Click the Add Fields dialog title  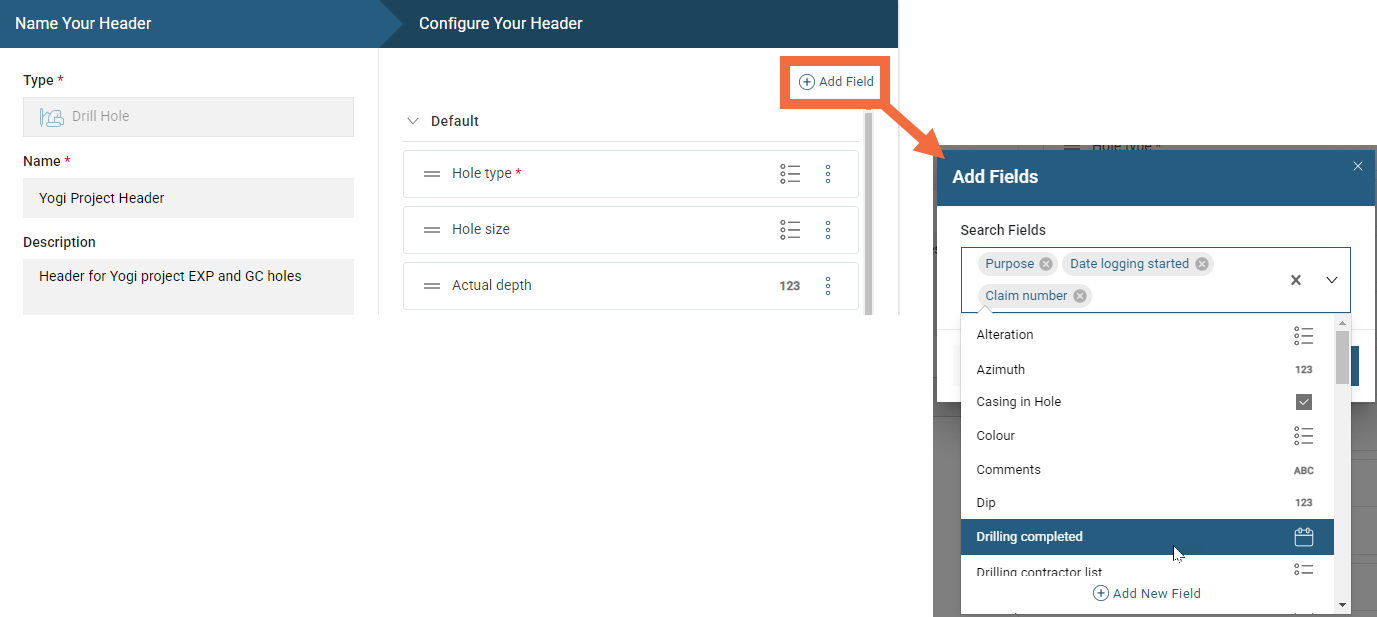tap(995, 177)
